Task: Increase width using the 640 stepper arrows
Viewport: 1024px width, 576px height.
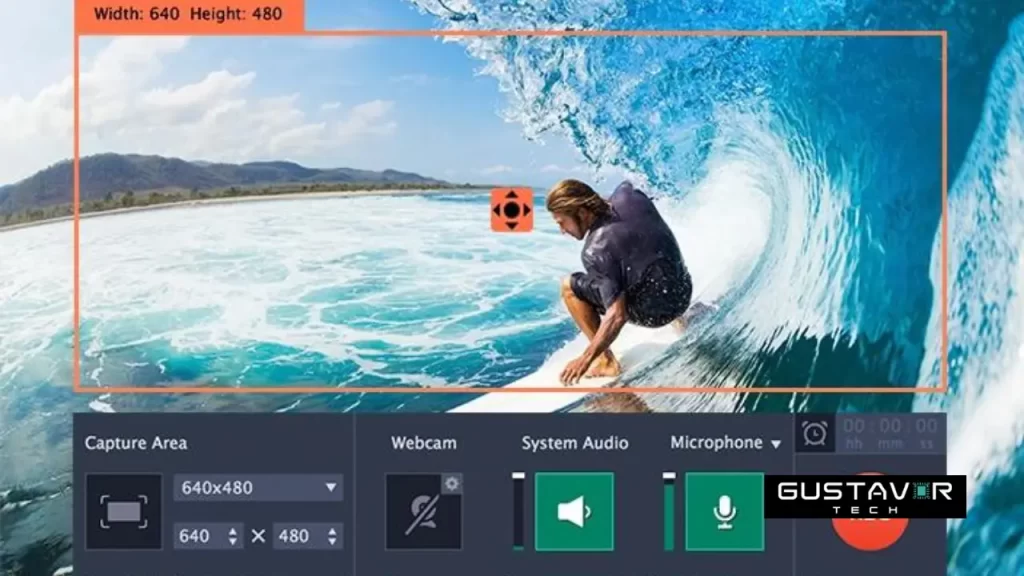Action: point(232,534)
